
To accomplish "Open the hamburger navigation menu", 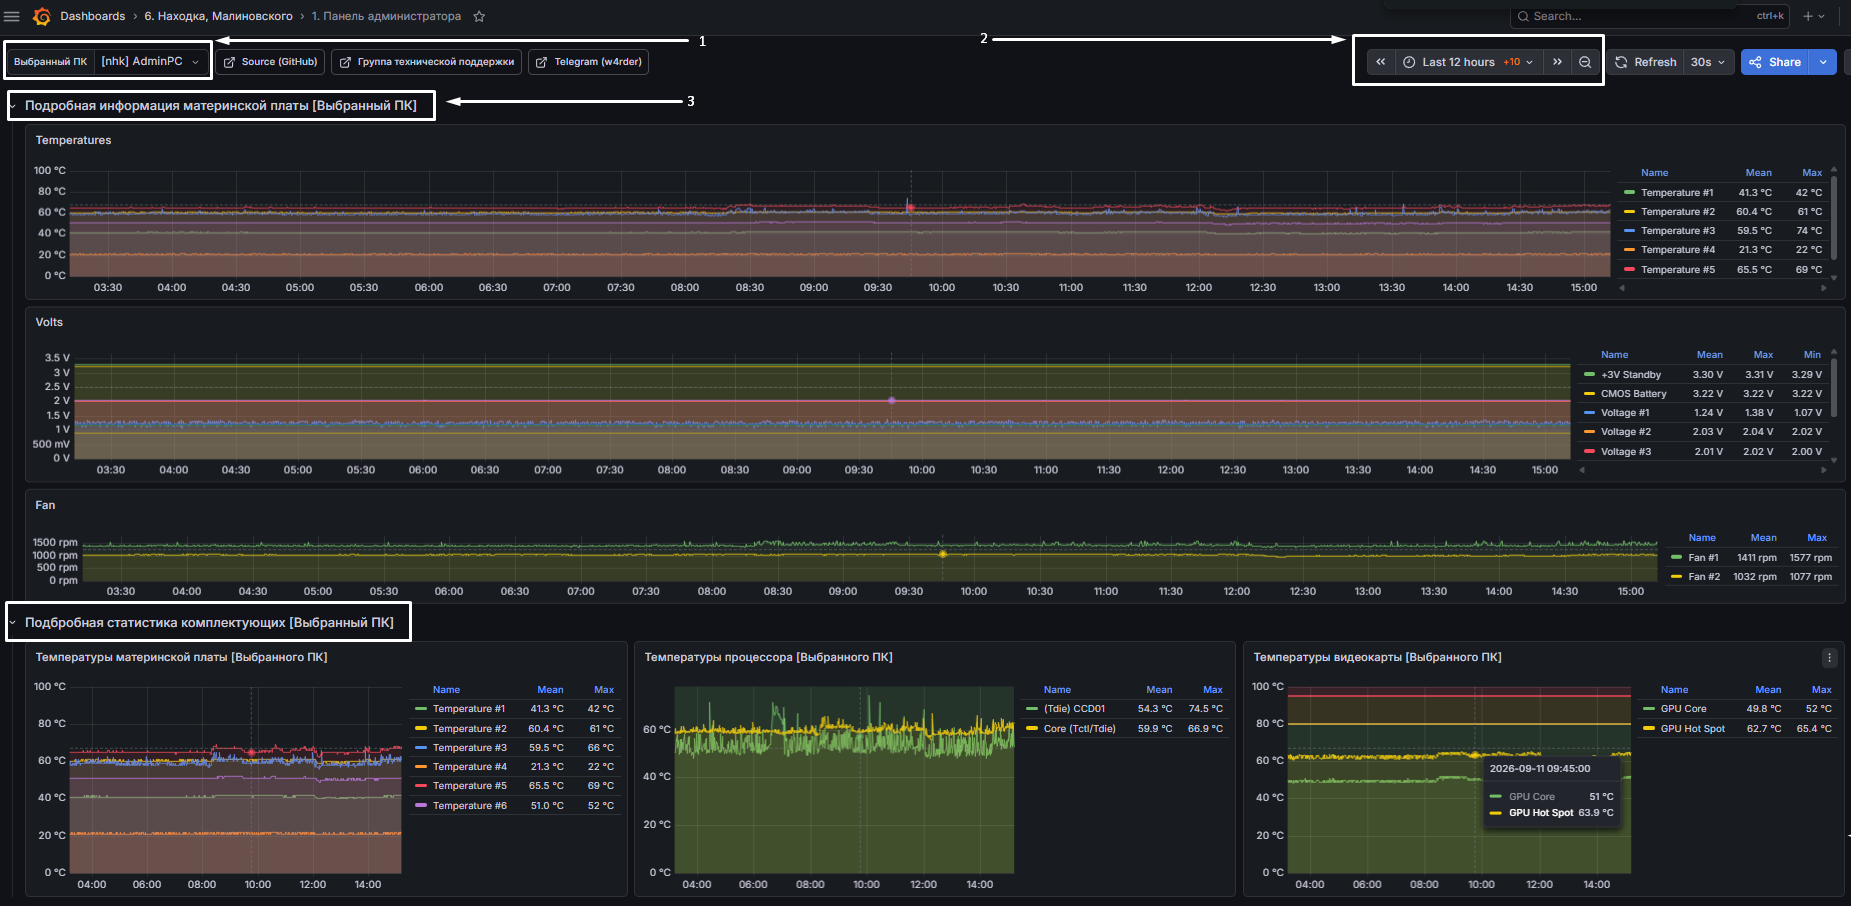I will click(x=12, y=16).
